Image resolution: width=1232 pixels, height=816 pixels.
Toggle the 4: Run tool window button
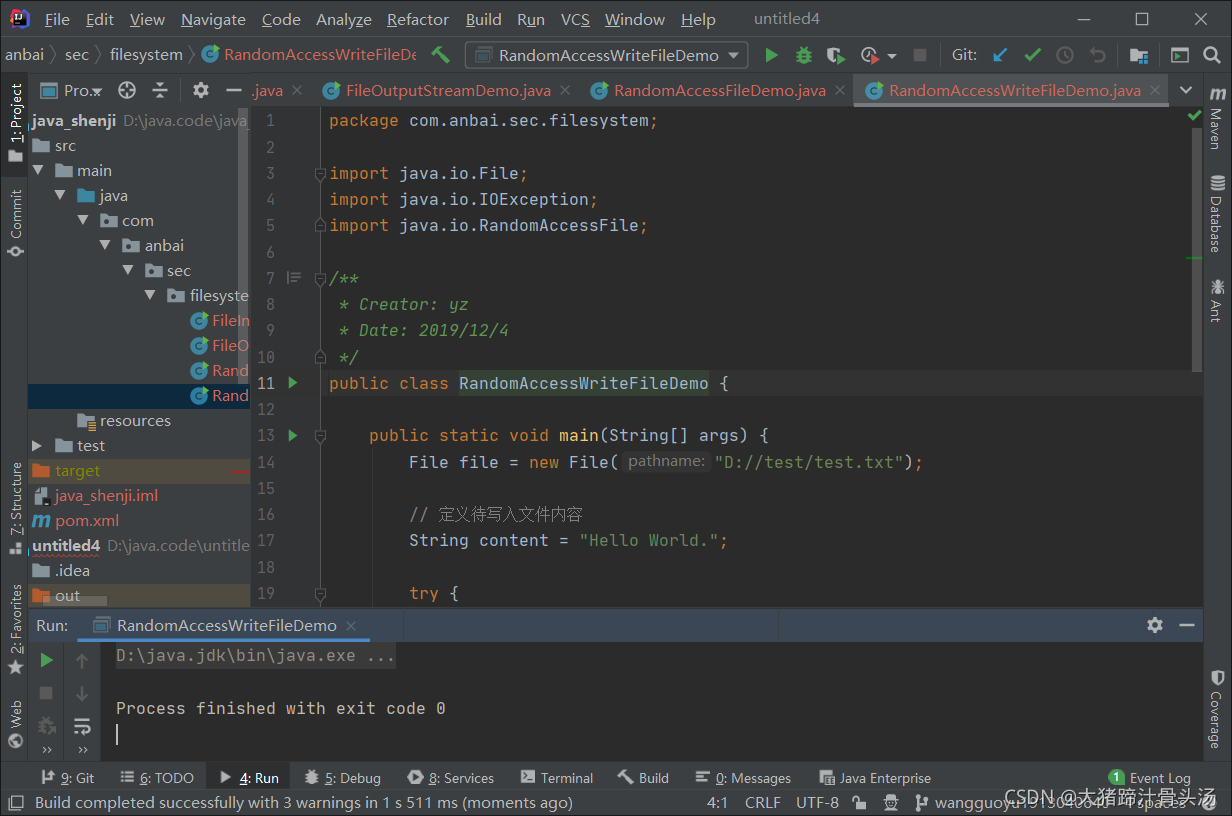pos(248,778)
